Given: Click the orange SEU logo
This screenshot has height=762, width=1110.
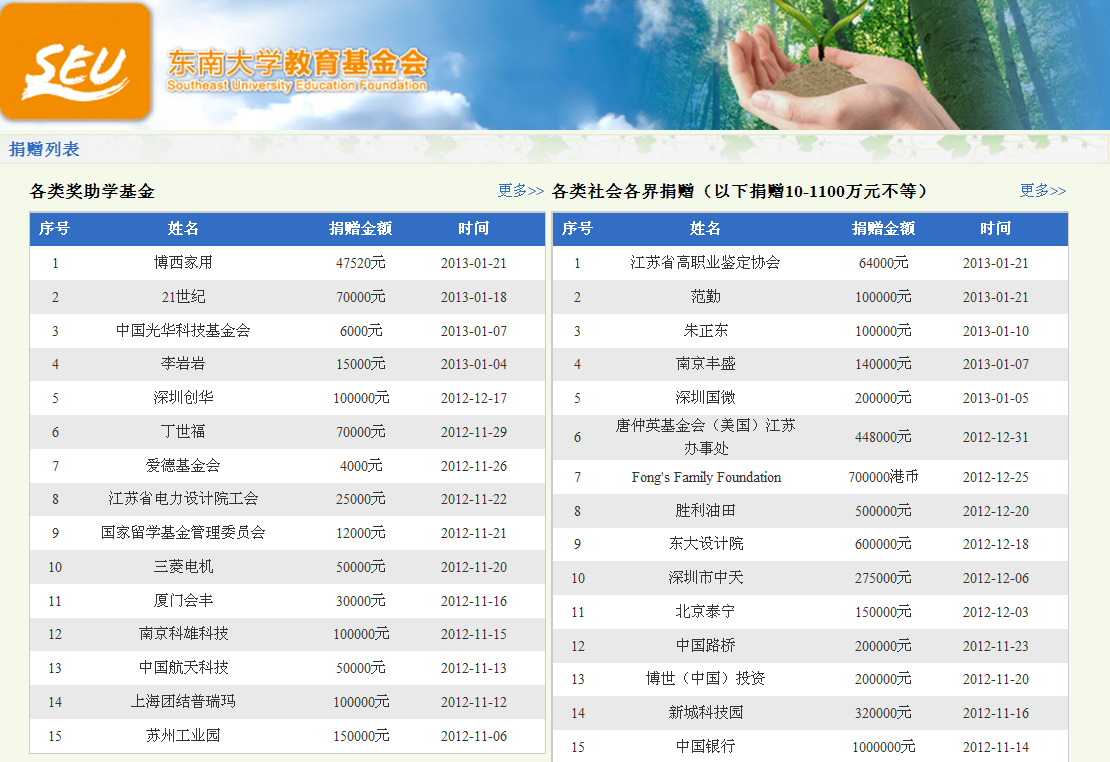Looking at the screenshot, I should coord(76,61).
